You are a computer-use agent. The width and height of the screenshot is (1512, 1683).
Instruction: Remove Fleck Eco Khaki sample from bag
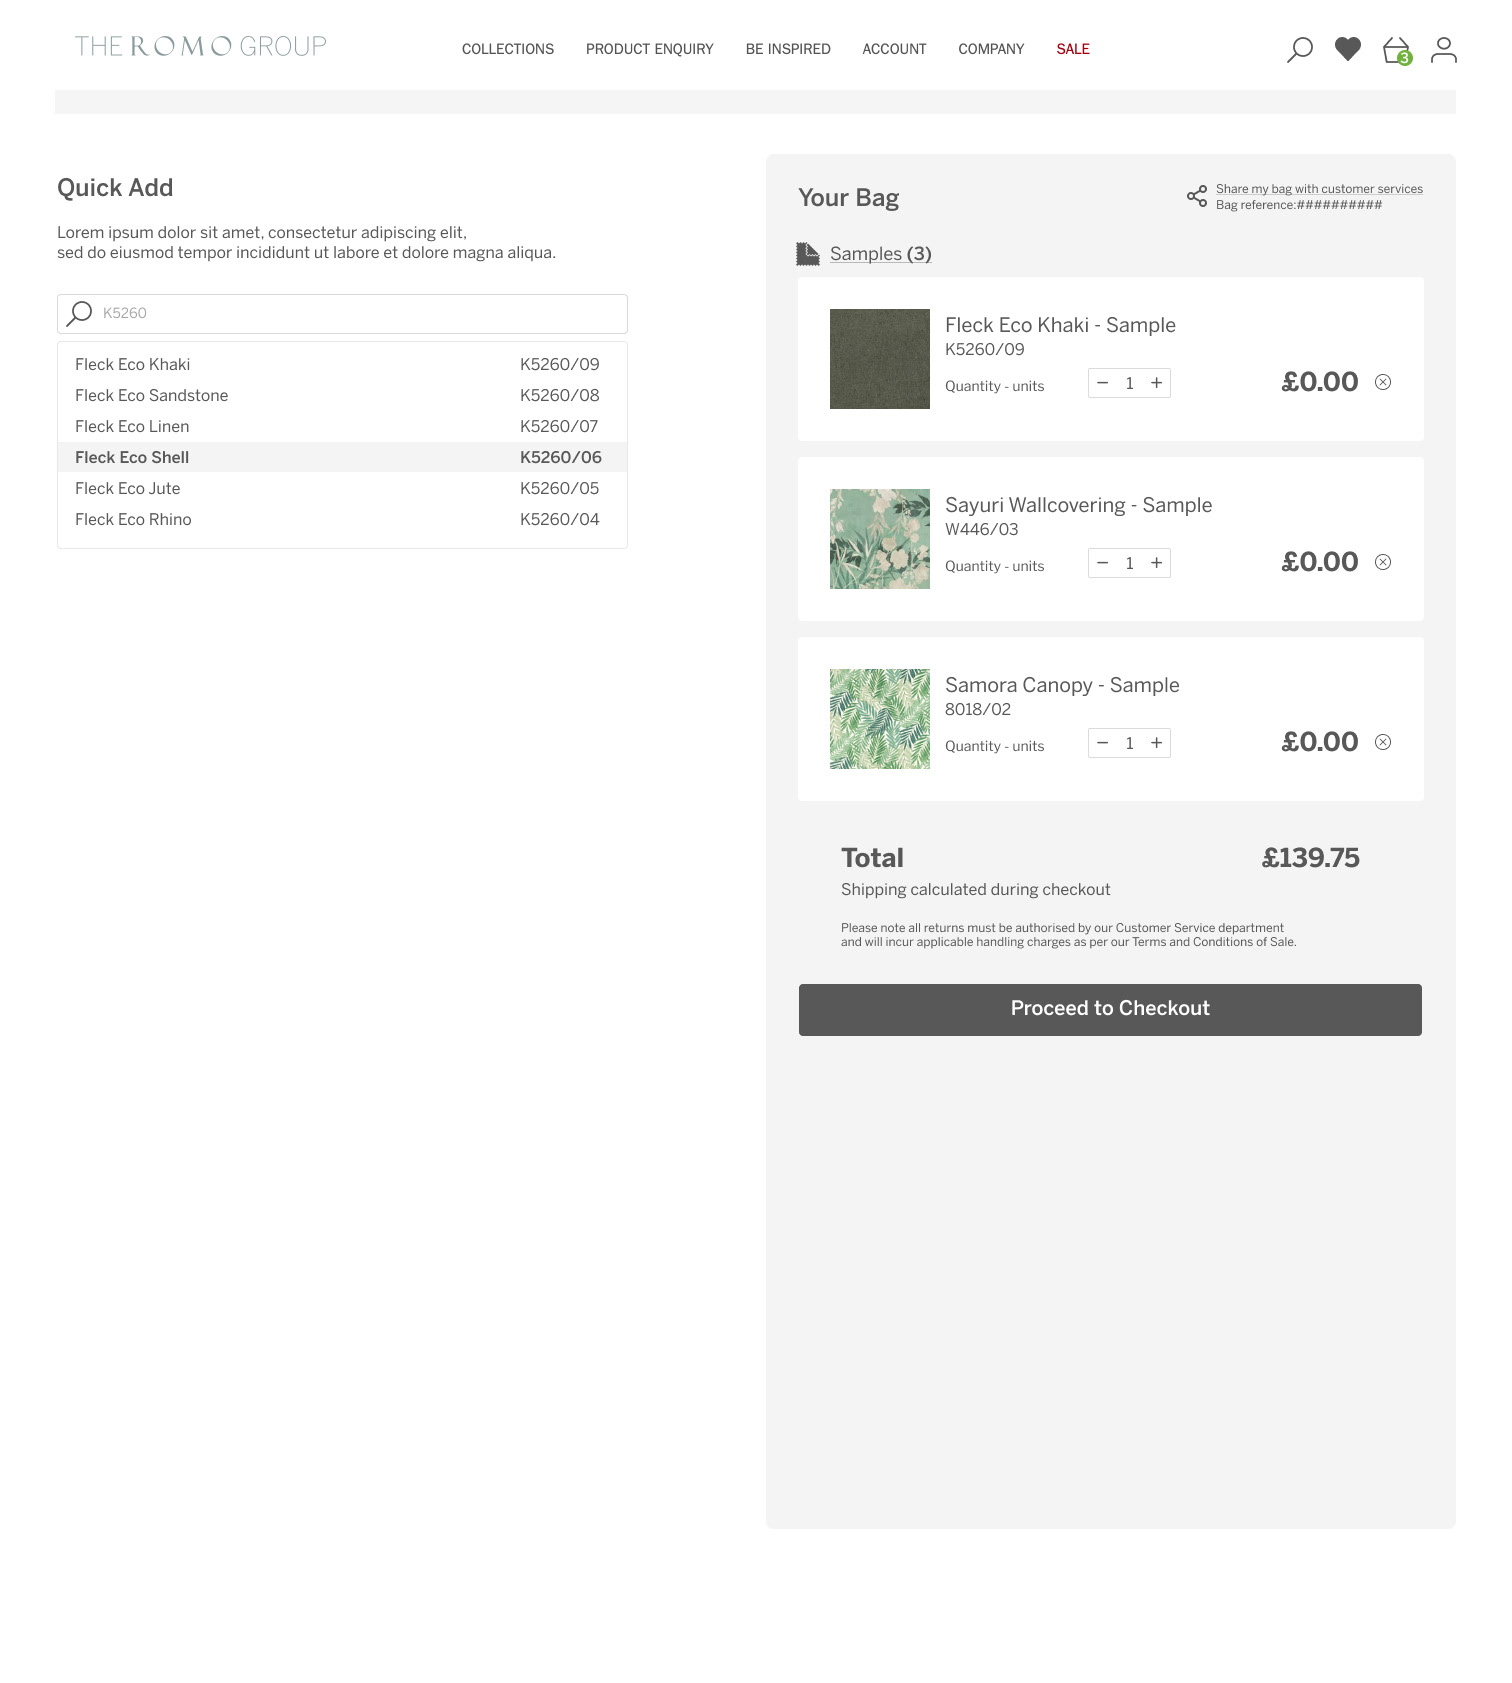coord(1383,382)
